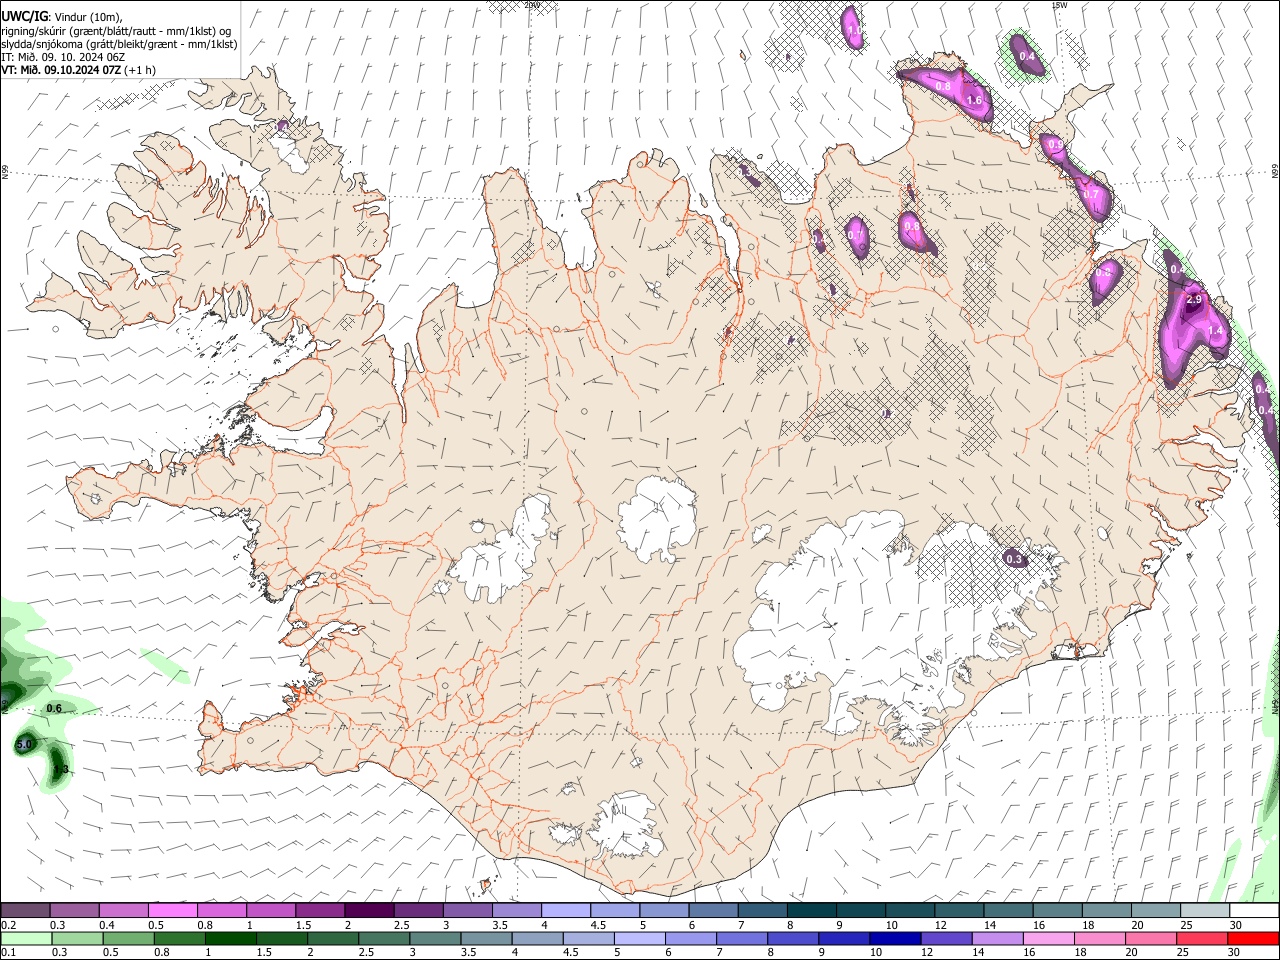Pick the white snow-scale swatch labeled 30

1254,910
